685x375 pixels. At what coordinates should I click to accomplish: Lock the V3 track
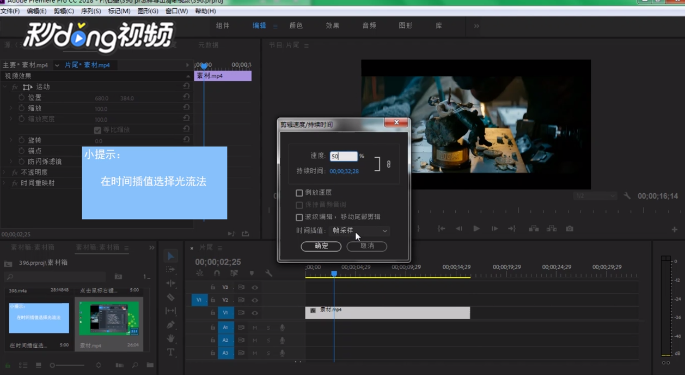coord(213,287)
